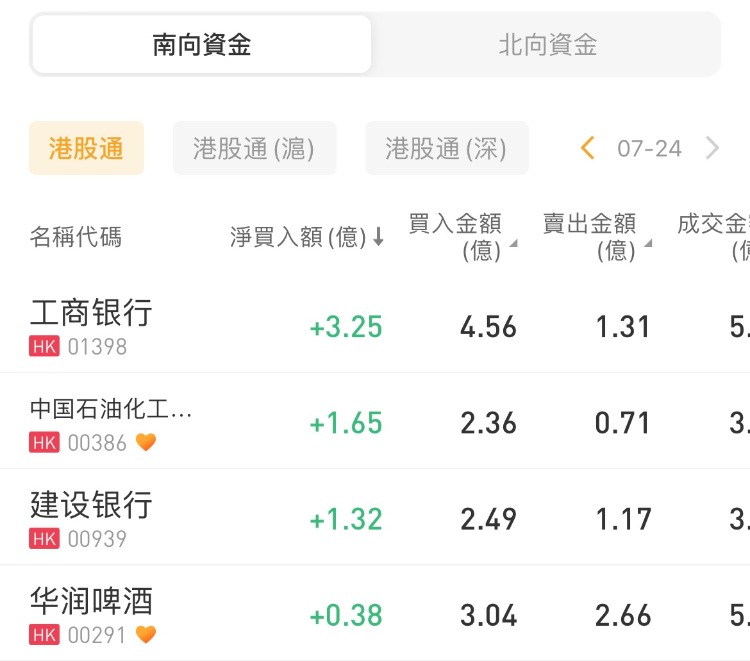The width and height of the screenshot is (750, 661).
Task: Open 工商银行 stock details
Action: [92, 312]
